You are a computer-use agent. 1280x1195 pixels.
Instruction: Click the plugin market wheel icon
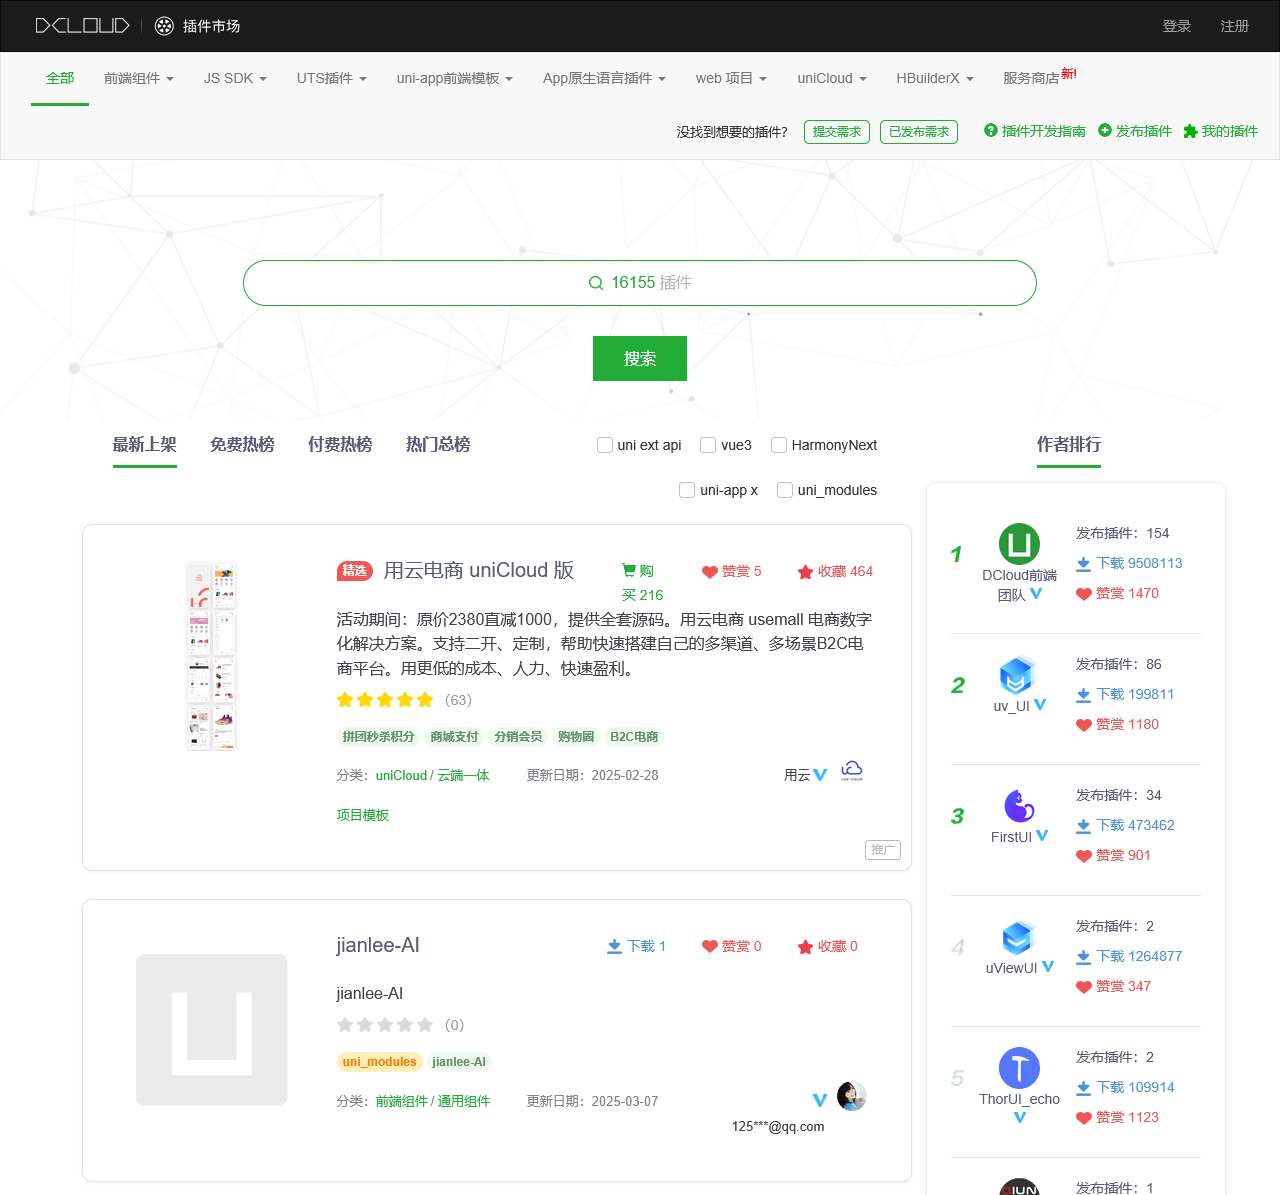point(164,26)
